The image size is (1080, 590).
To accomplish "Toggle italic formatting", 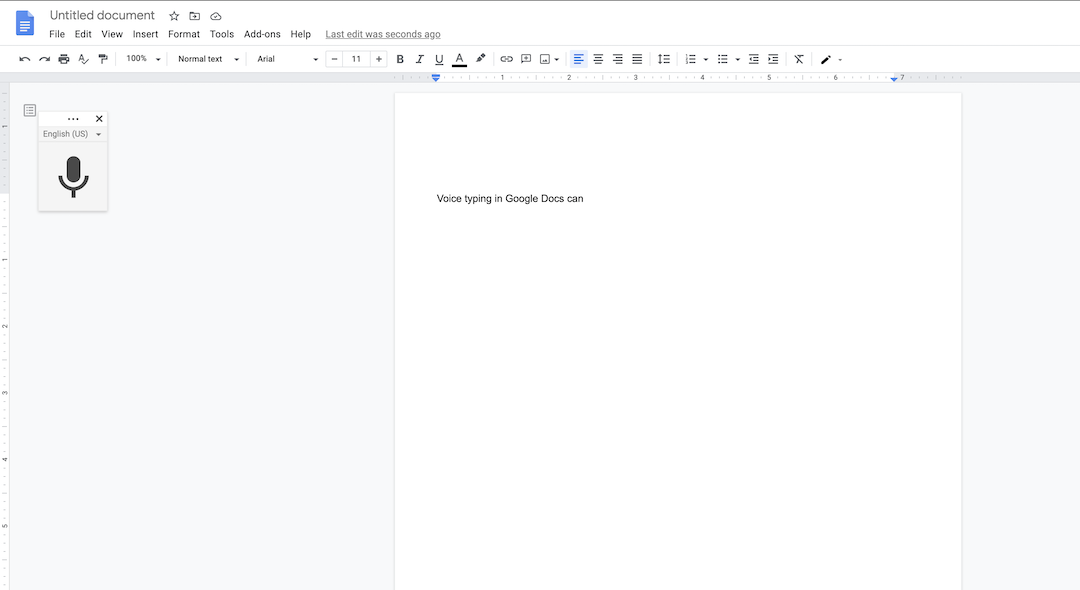I will pyautogui.click(x=419, y=59).
